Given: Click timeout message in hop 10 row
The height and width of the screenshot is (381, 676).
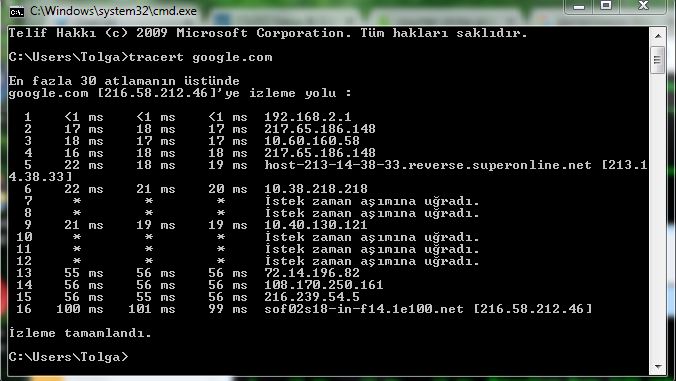Looking at the screenshot, I should click(372, 237).
